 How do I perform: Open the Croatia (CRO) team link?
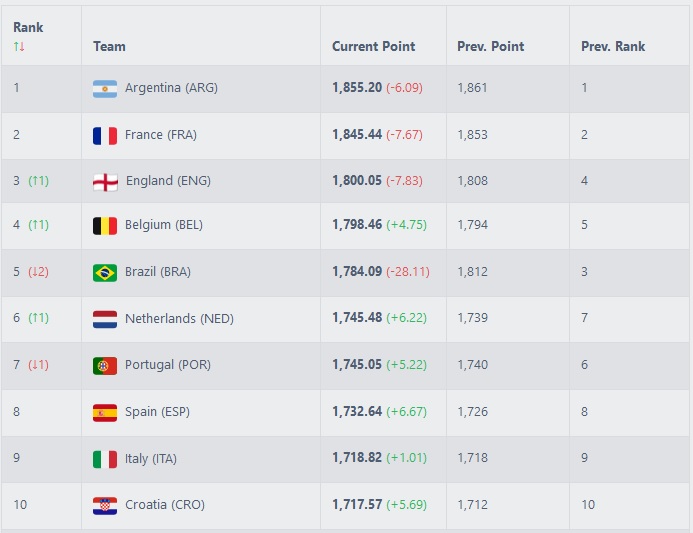[165, 505]
